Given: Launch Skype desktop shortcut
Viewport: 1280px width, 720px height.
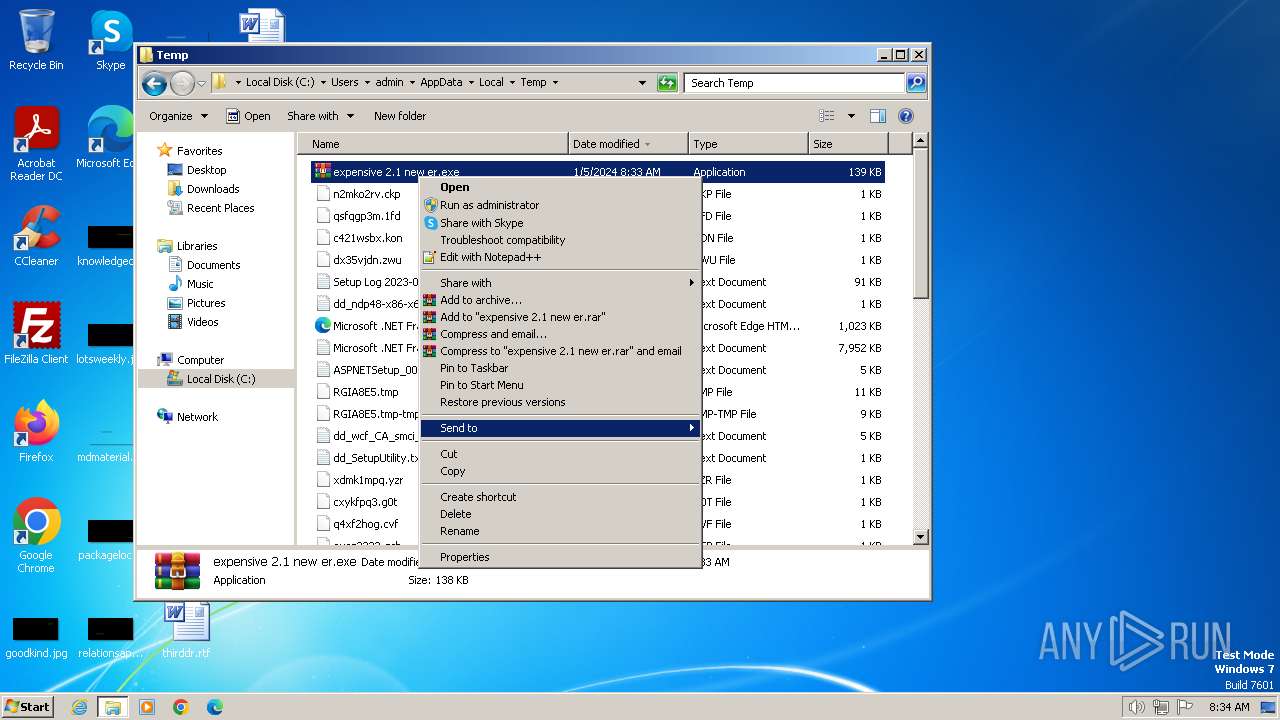Looking at the screenshot, I should point(110,40).
